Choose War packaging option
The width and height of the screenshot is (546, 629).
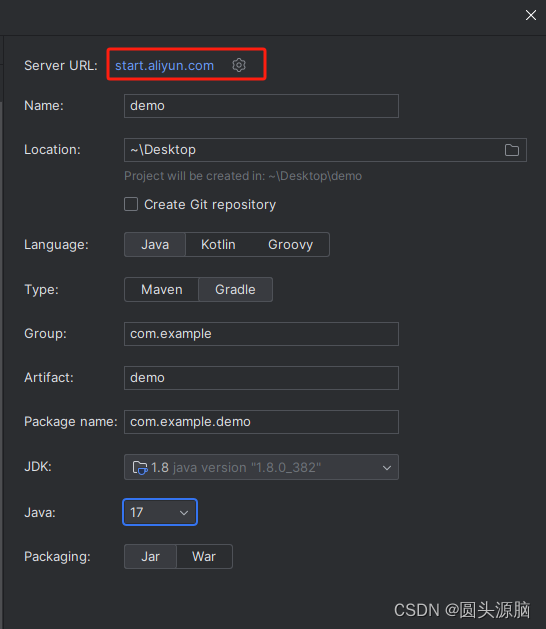pyautogui.click(x=204, y=557)
